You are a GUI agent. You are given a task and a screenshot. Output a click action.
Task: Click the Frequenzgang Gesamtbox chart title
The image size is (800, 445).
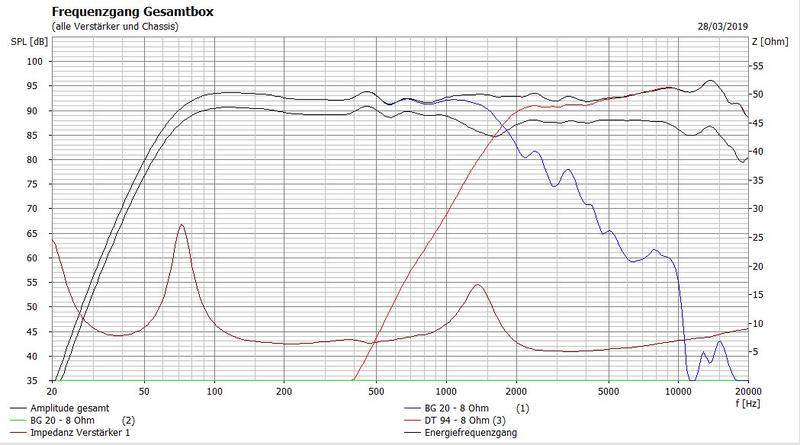pyautogui.click(x=133, y=12)
